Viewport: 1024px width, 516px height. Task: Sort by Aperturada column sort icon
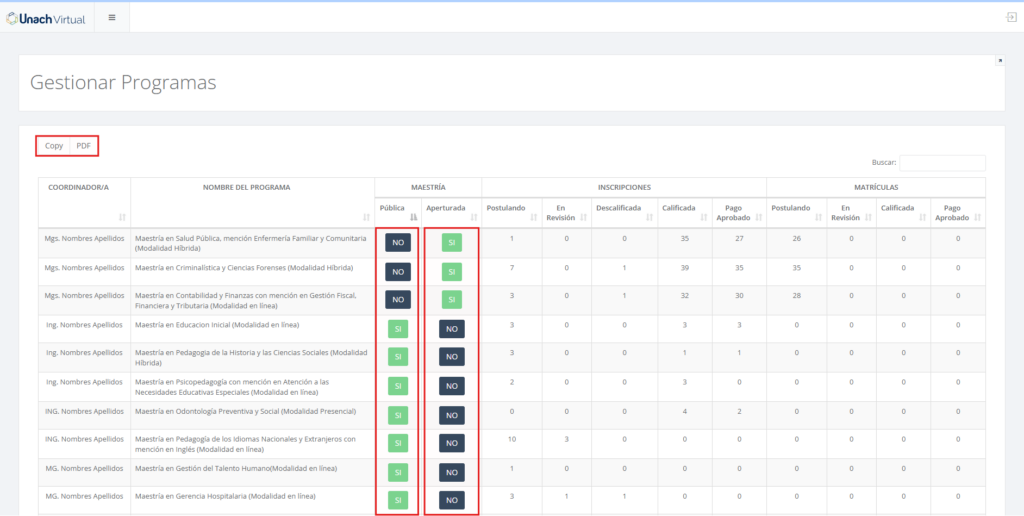pos(473,216)
